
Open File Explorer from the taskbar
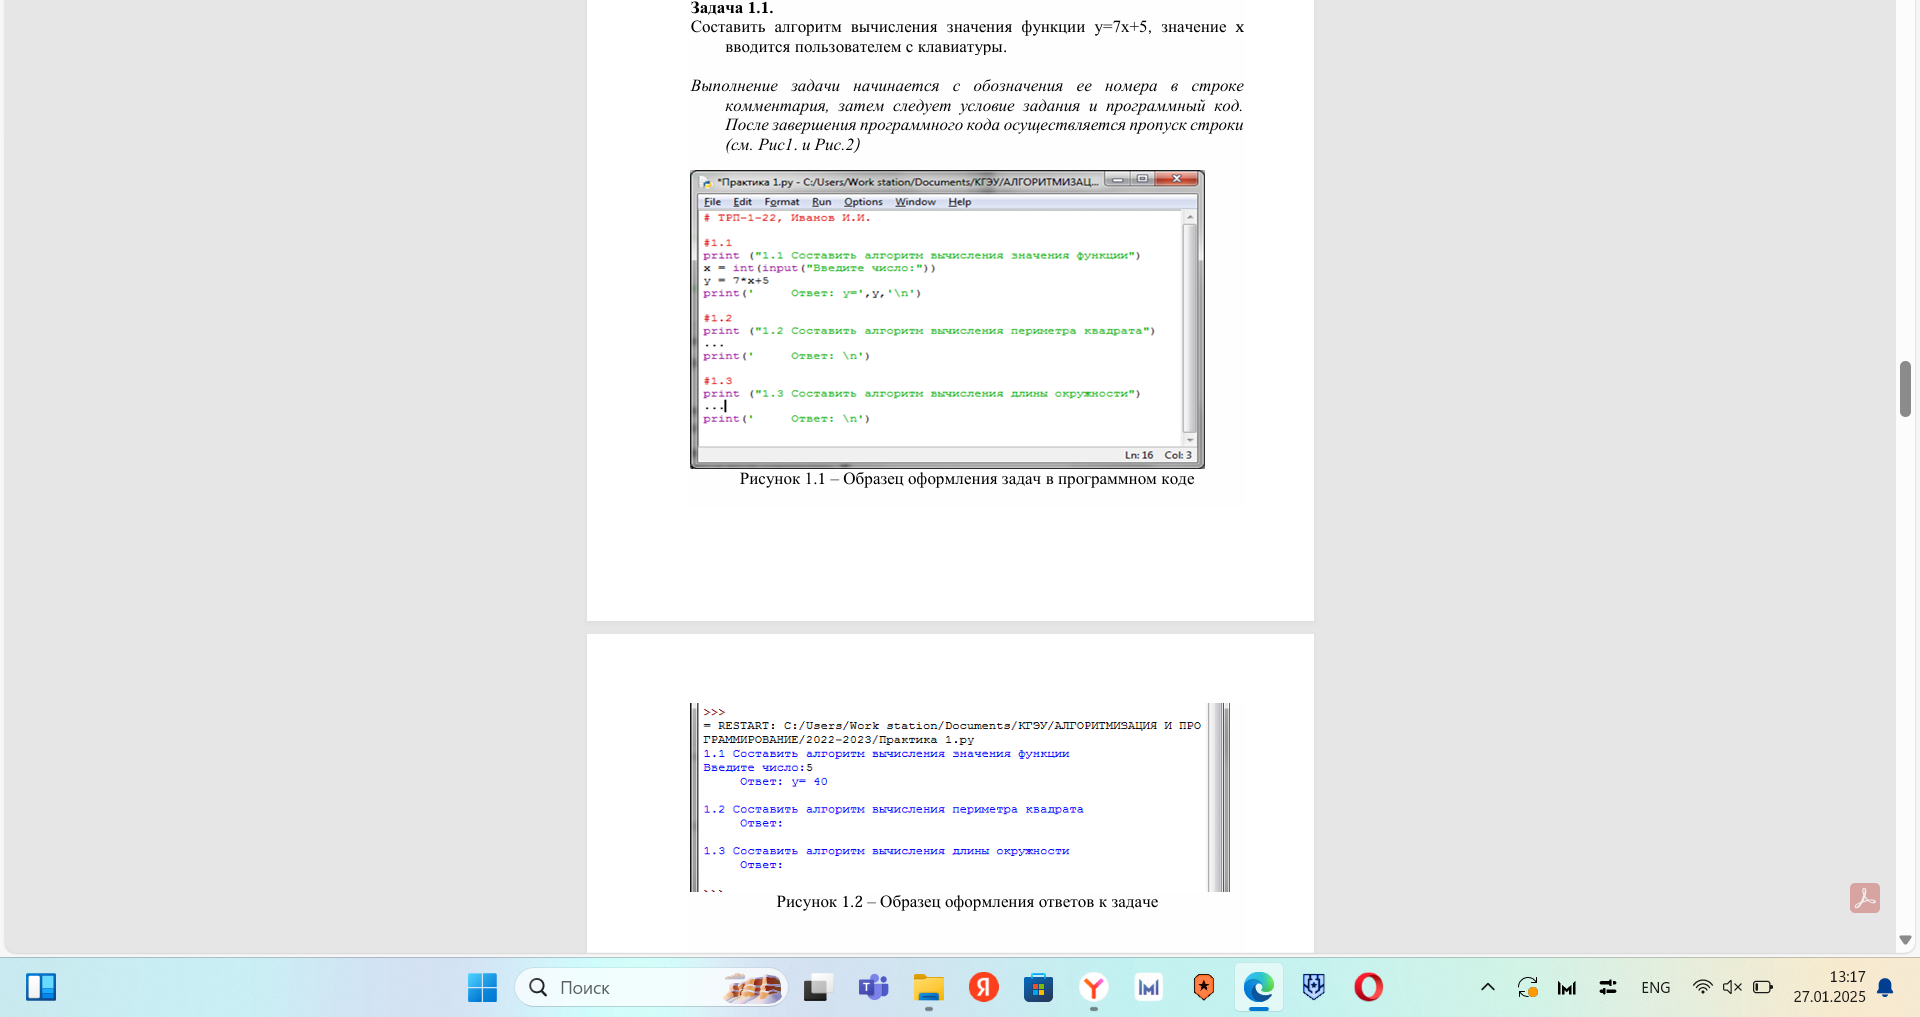(x=928, y=988)
